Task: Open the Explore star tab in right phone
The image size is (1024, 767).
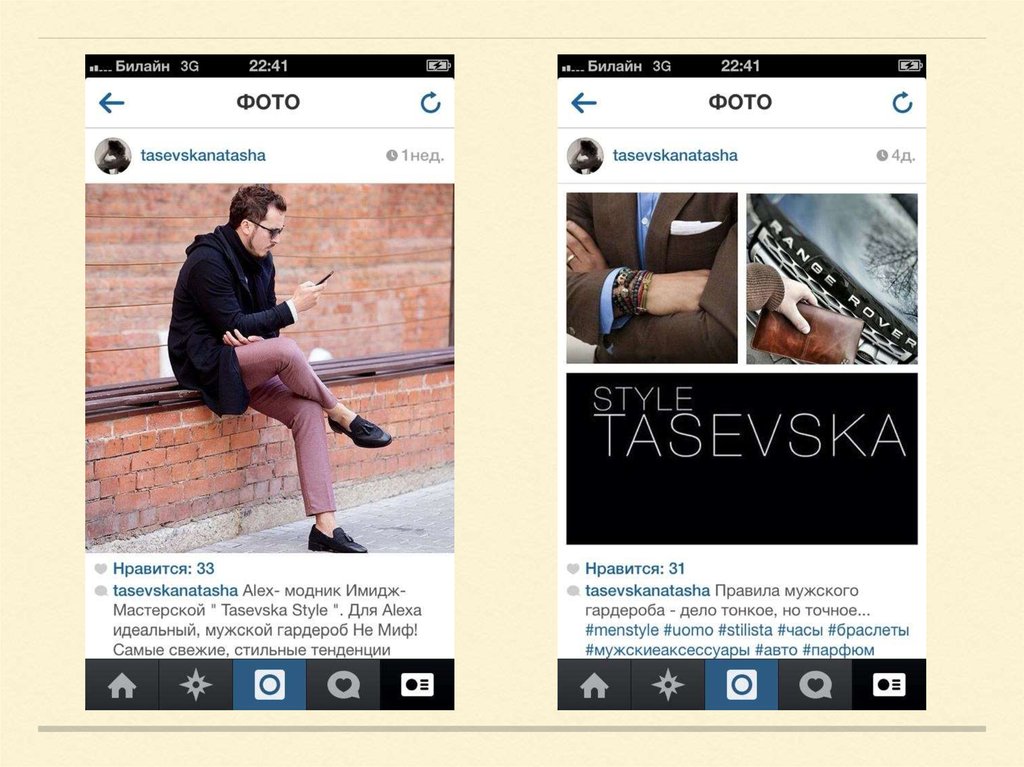Action: coord(668,685)
